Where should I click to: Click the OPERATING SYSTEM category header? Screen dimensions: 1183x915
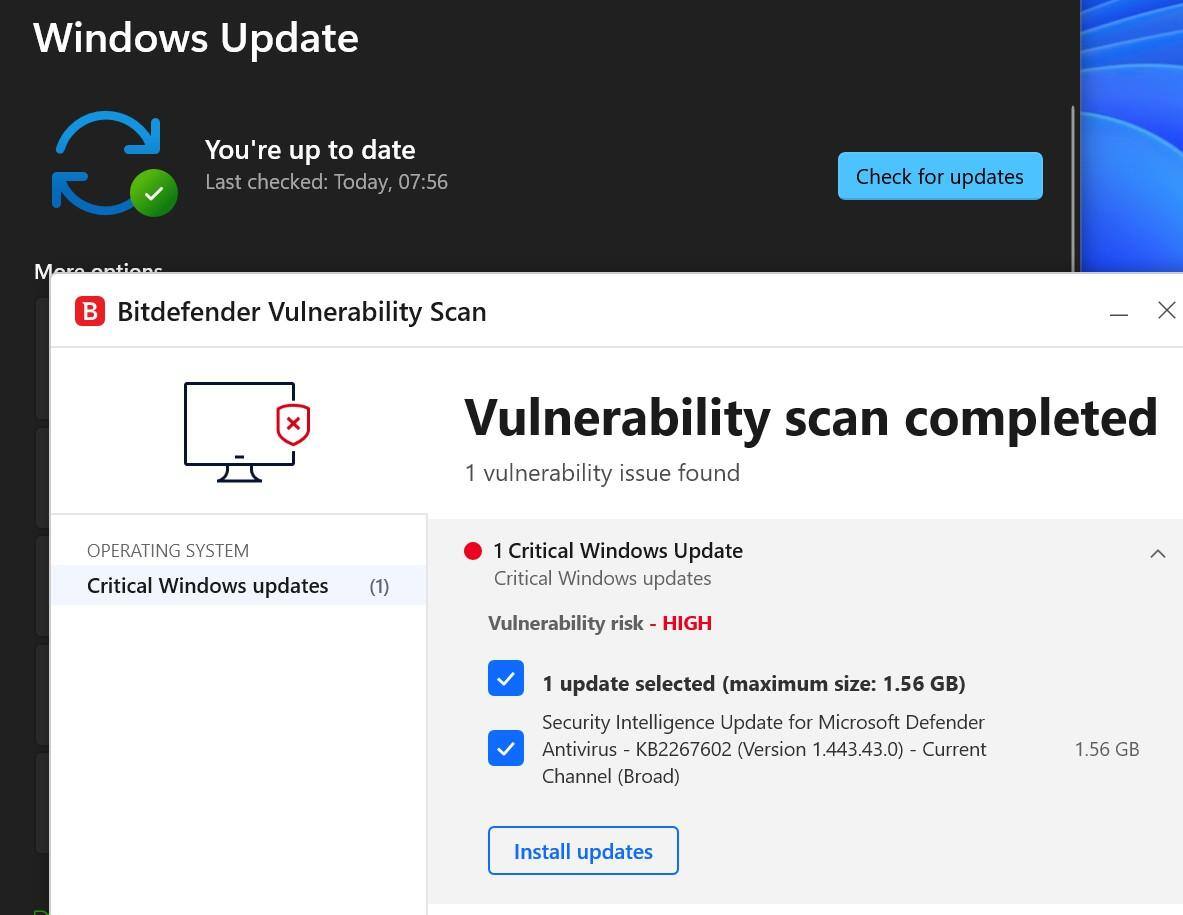(x=168, y=551)
